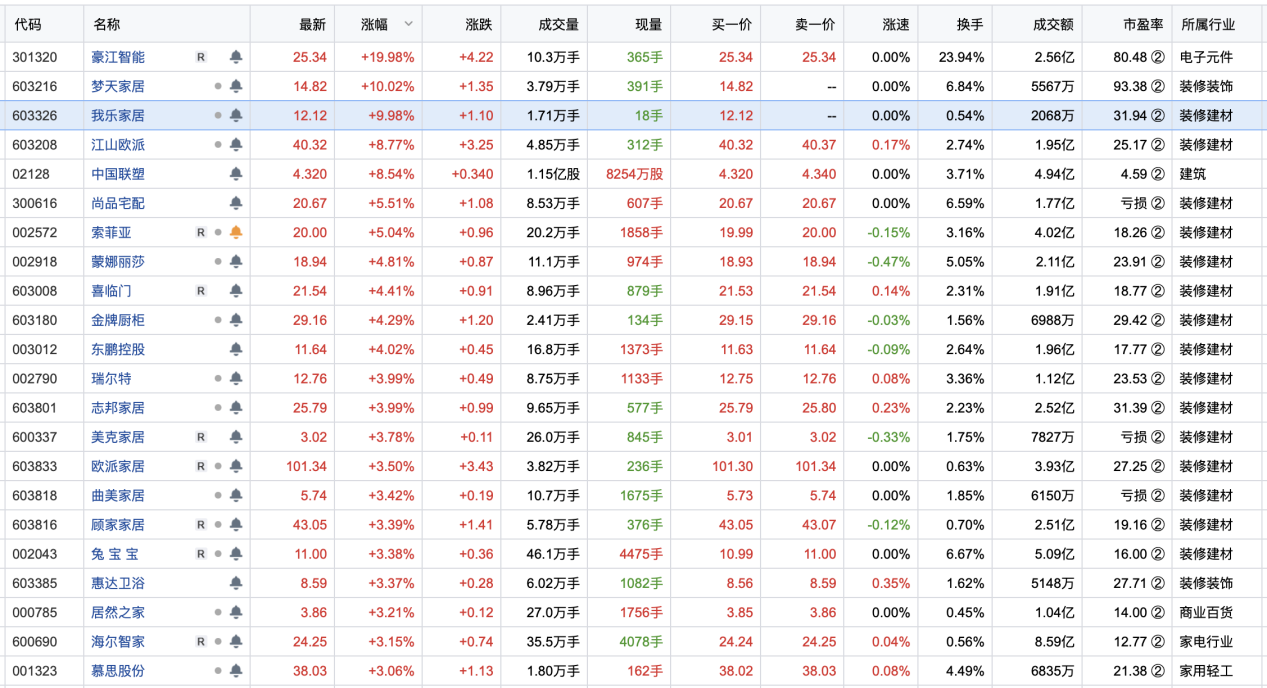Click the bell icon in the 瑞尔特 row
The image size is (1267, 688).
click(236, 378)
